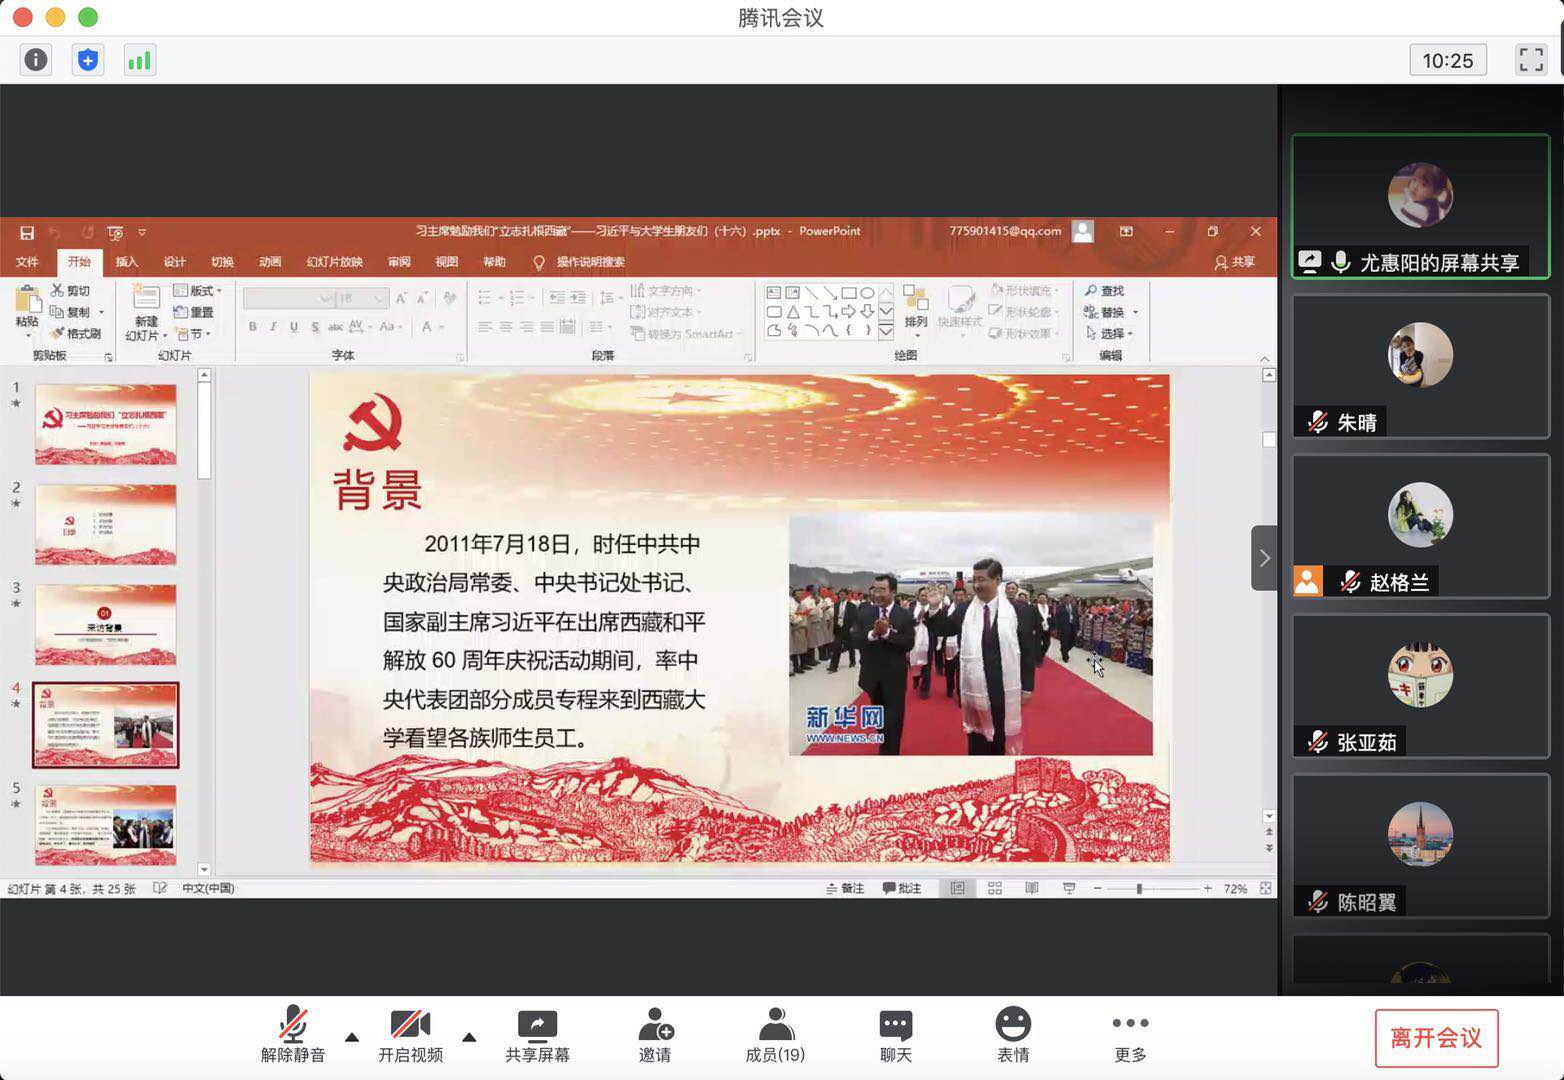
Task: Switch to the Insert (插入) tab
Action: [x=127, y=262]
